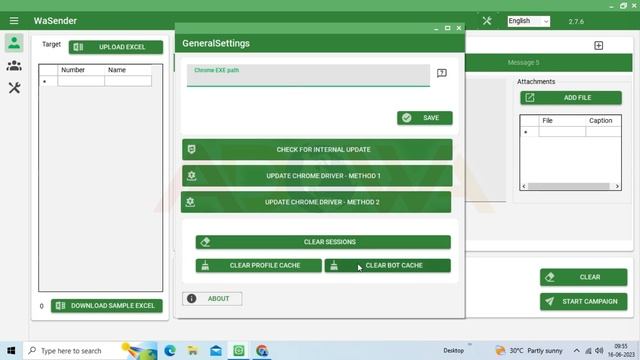Click the empty Number cell in first row
Image resolution: width=640 pixels, height=360 pixels.
click(81, 81)
